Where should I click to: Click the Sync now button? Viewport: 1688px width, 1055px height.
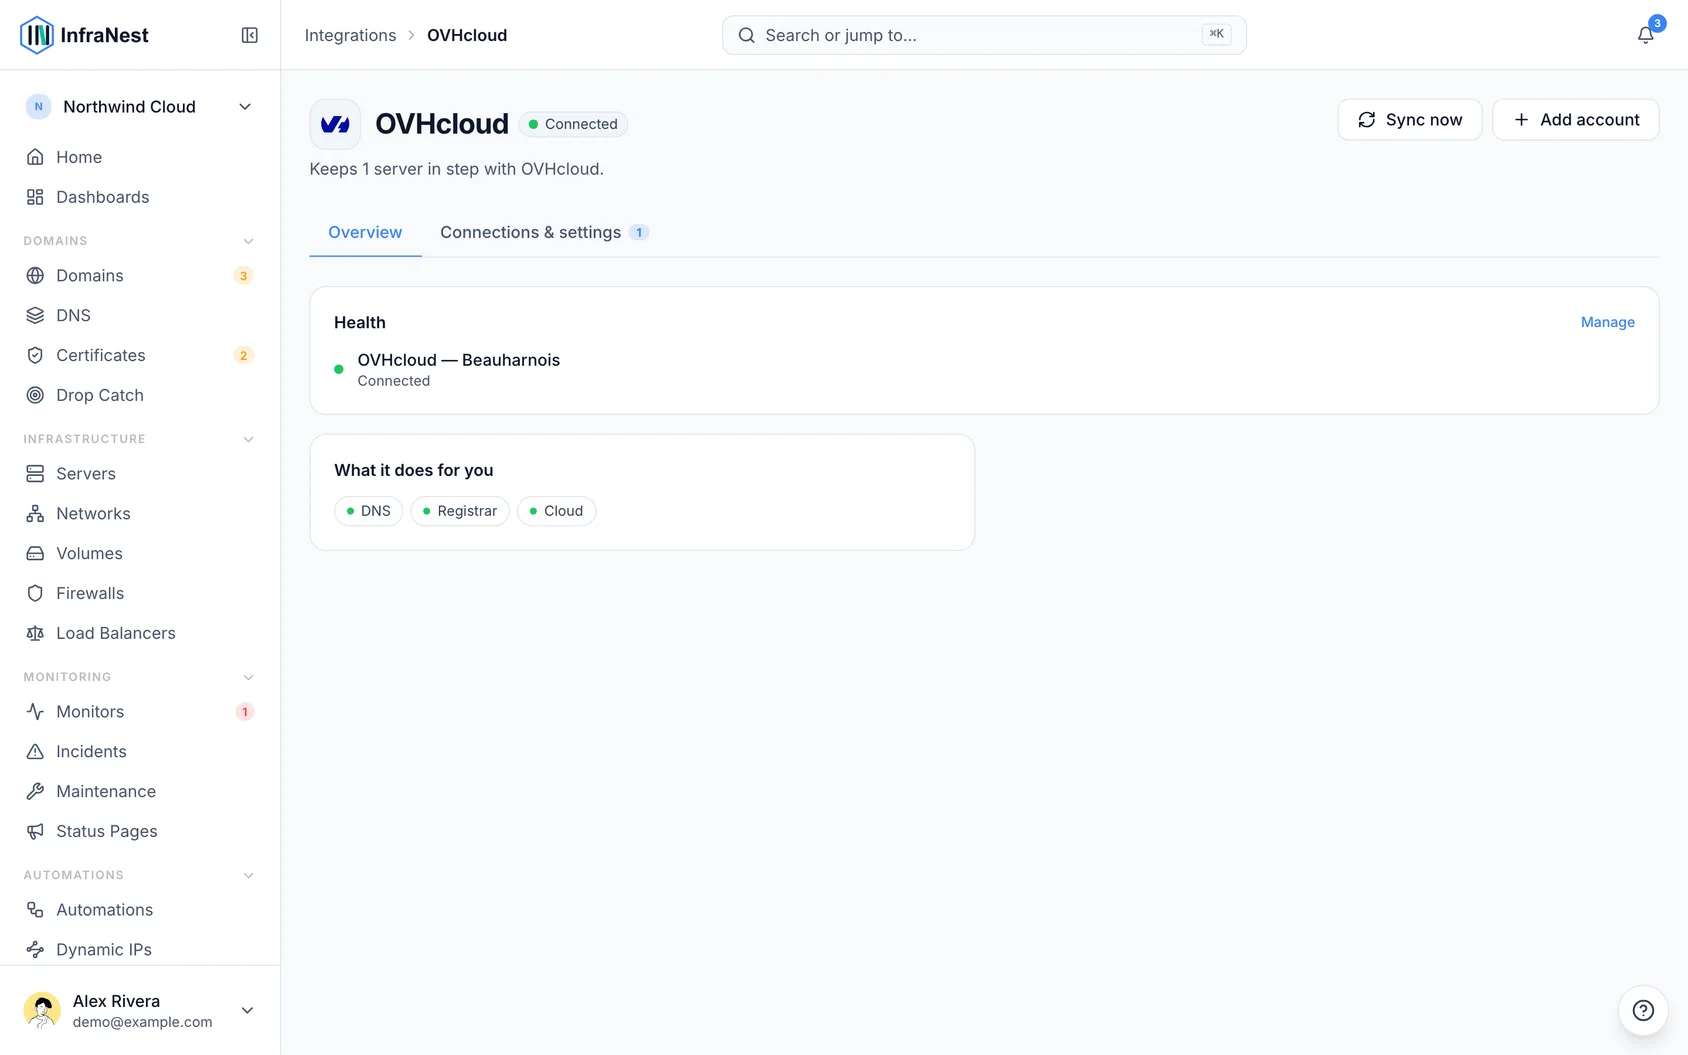pyautogui.click(x=1410, y=120)
